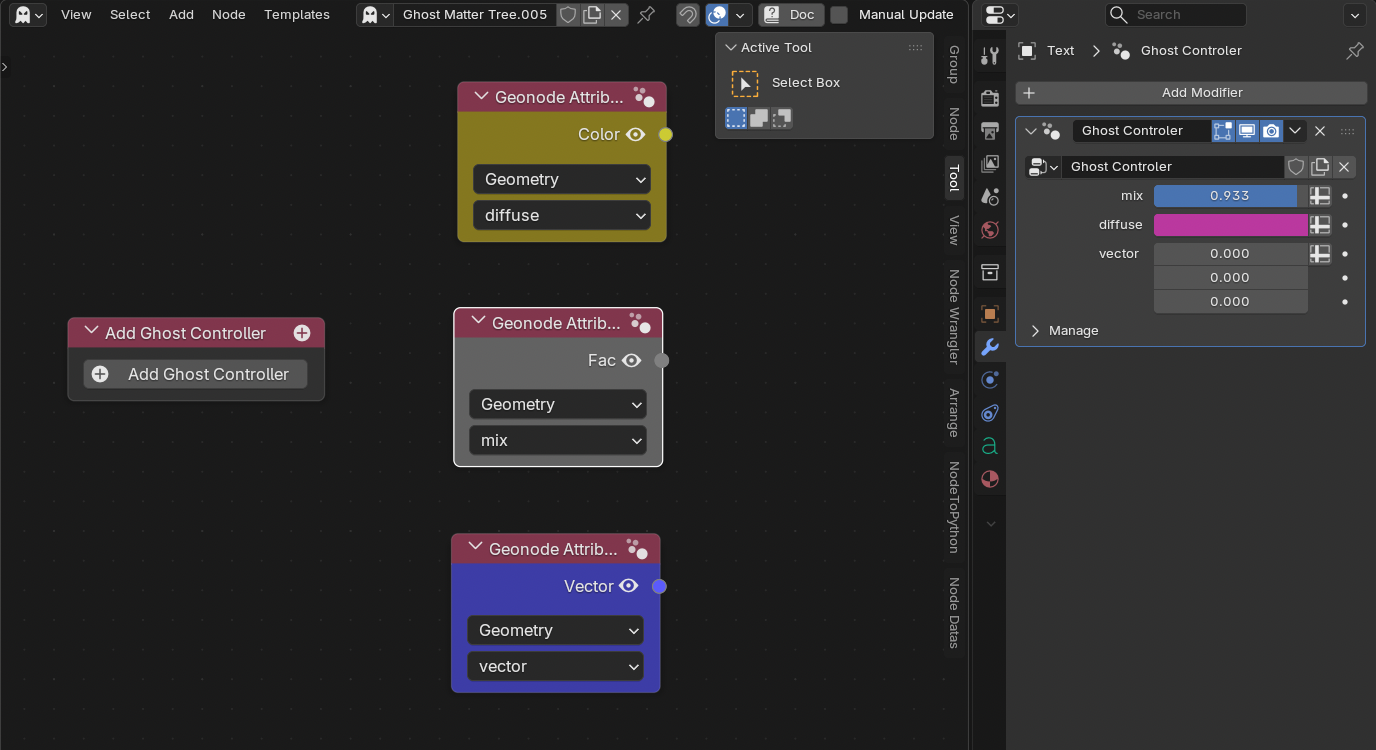
Task: Click the Select Box tool icon
Action: [x=745, y=83]
